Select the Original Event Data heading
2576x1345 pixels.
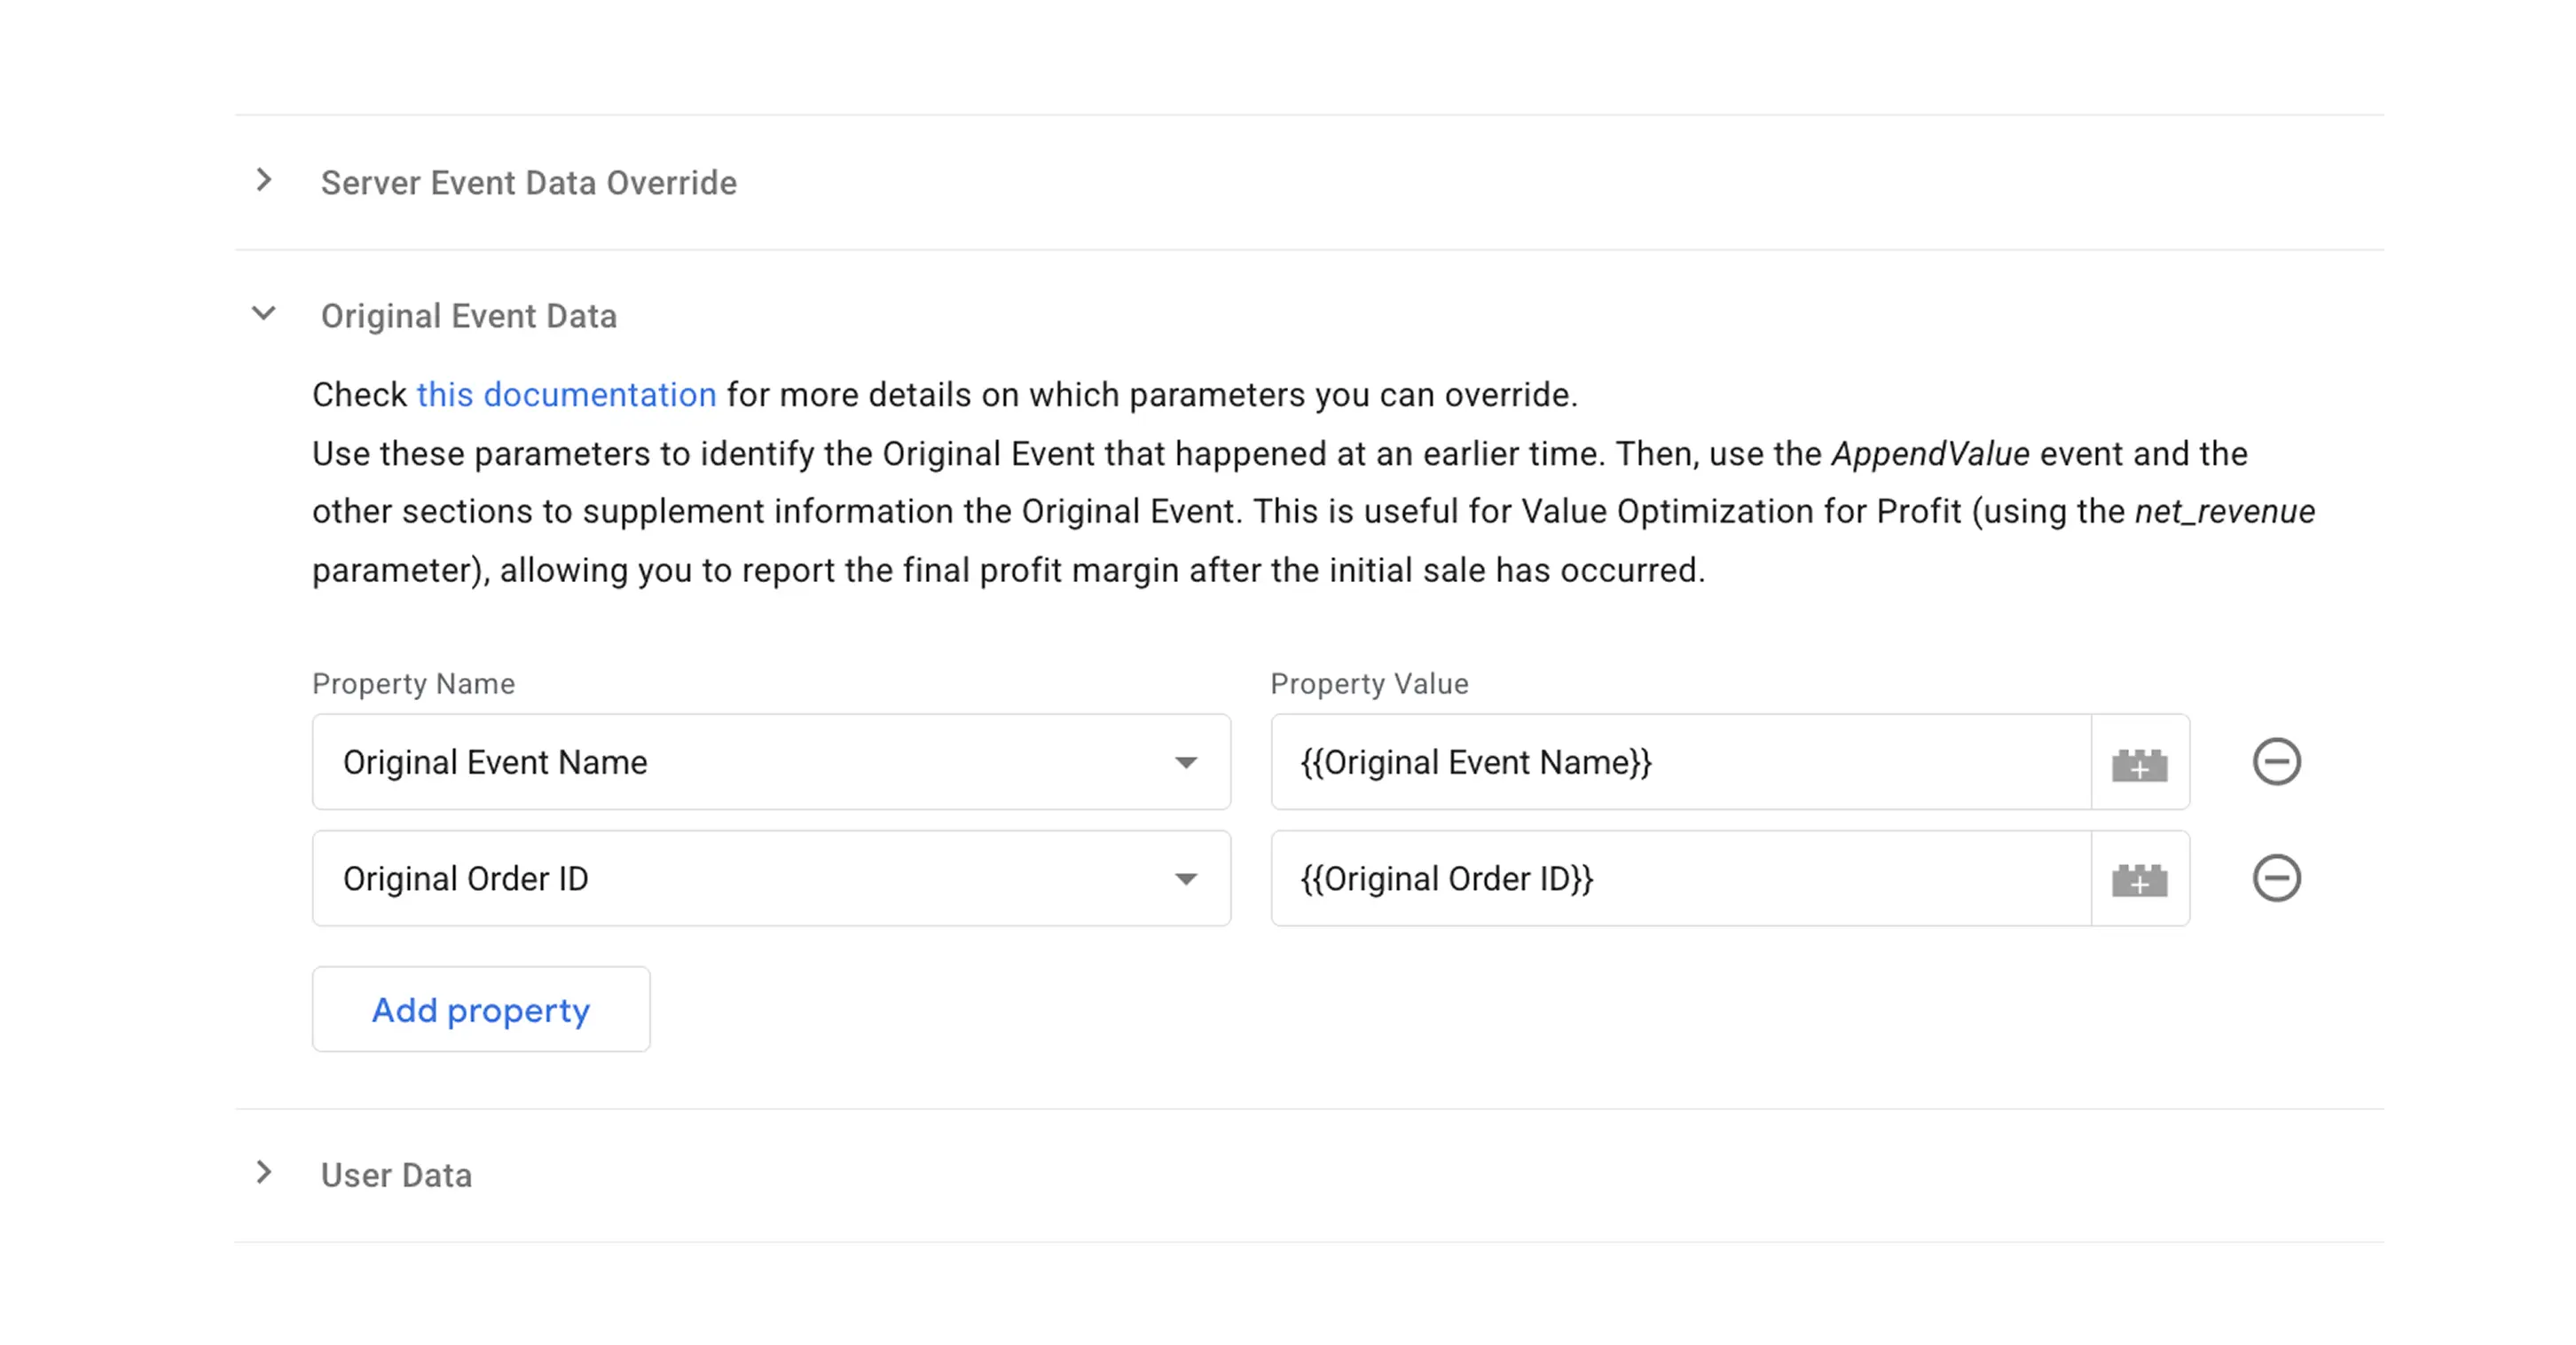(468, 316)
